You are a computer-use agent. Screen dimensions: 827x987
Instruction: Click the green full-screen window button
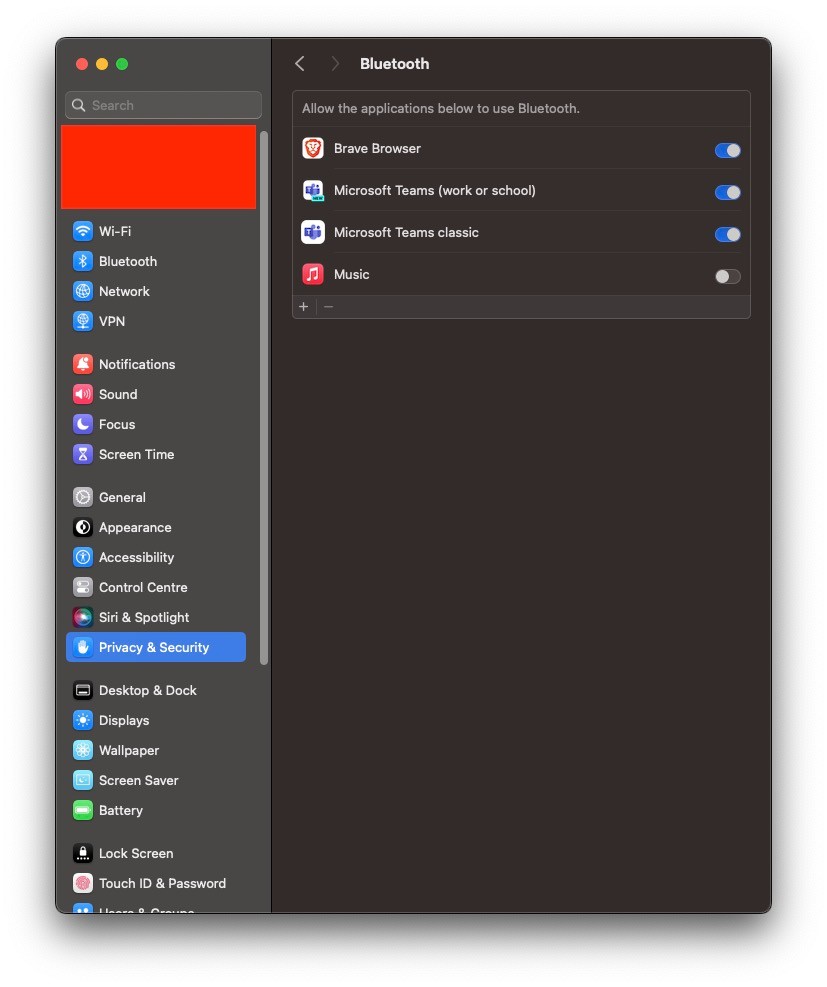(122, 64)
